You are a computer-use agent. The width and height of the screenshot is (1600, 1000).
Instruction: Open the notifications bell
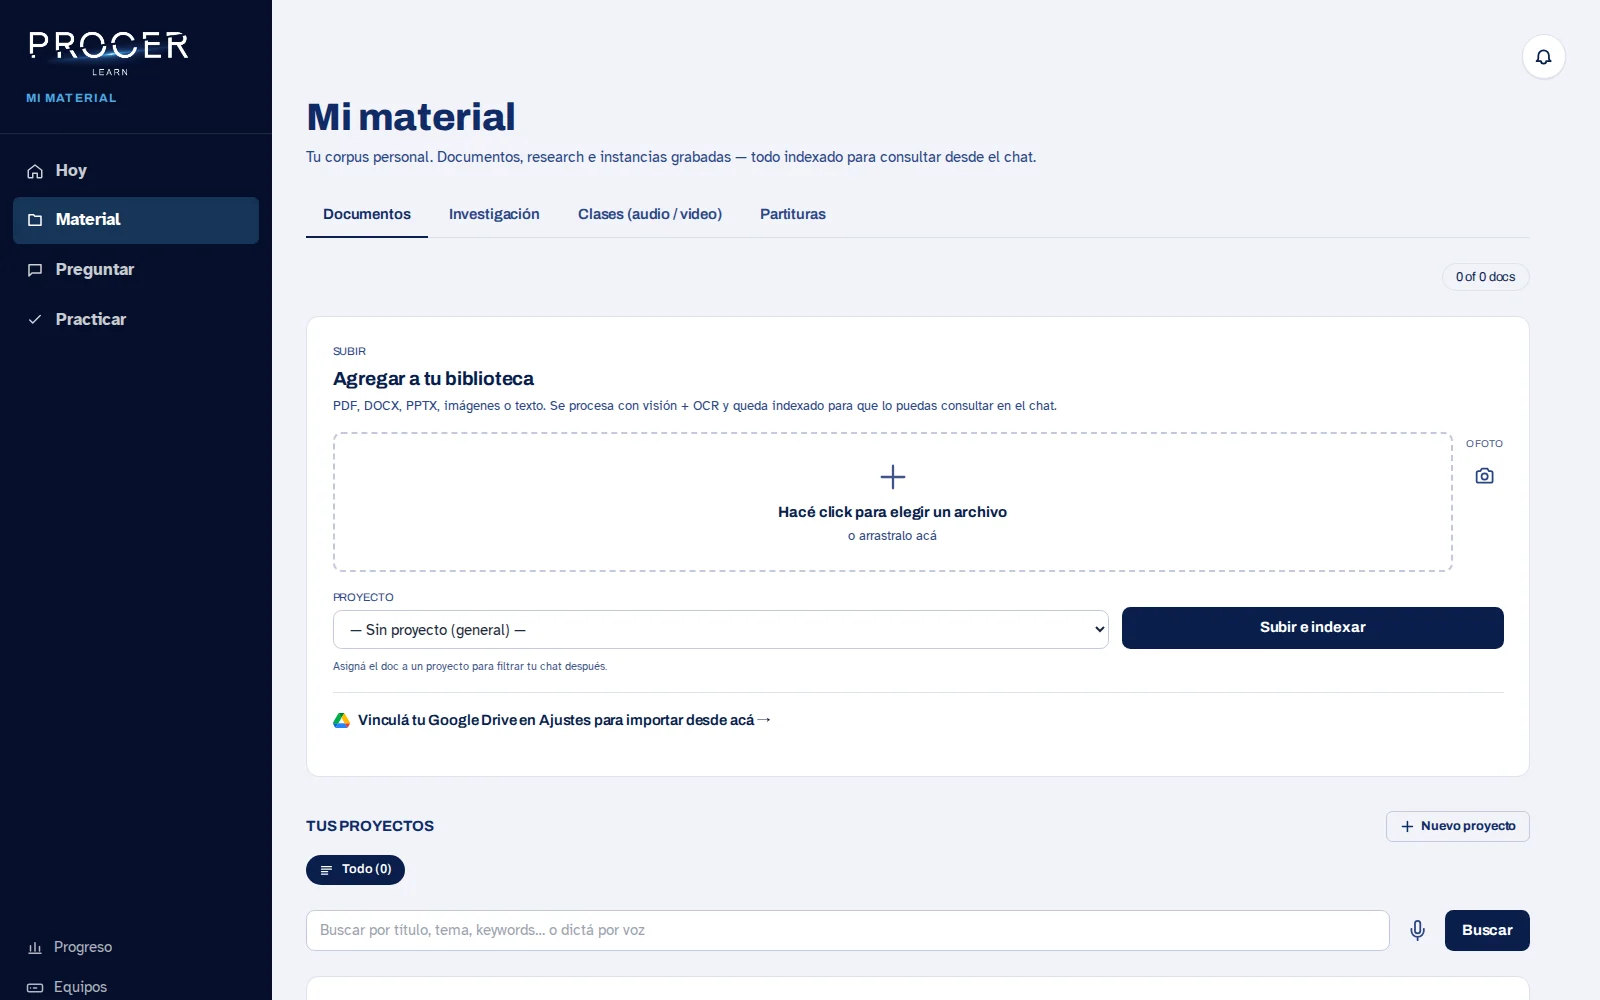1543,57
